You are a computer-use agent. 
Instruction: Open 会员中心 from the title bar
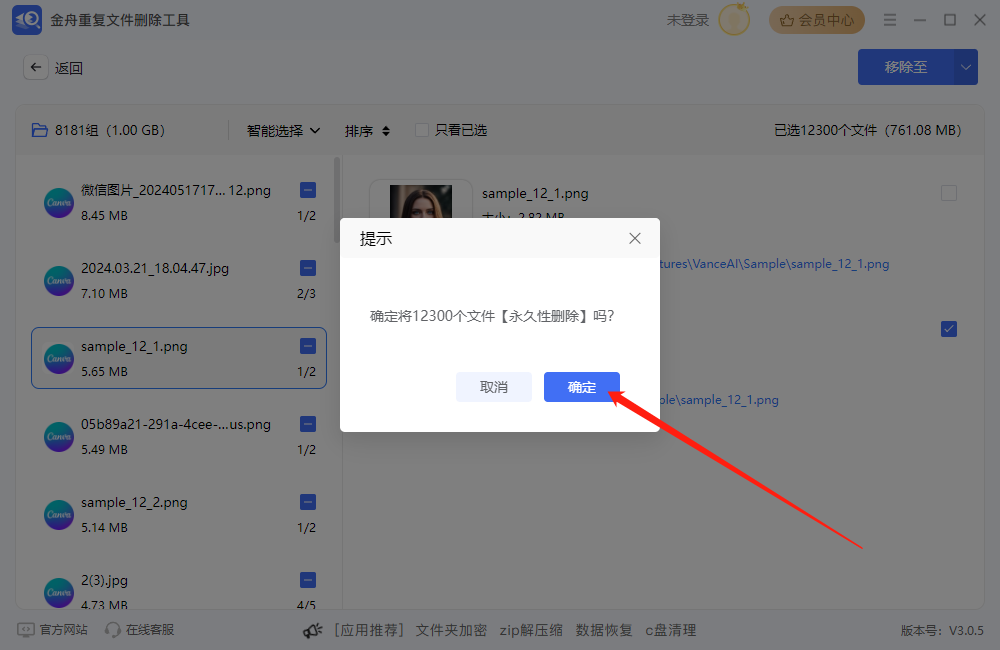coord(816,19)
